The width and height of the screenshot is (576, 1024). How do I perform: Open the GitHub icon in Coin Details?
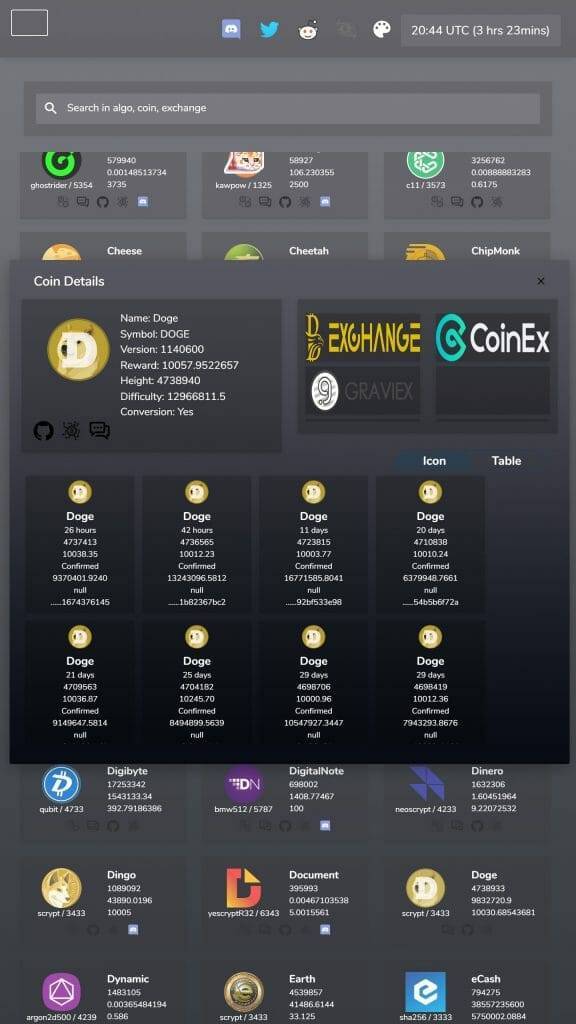click(x=43, y=430)
